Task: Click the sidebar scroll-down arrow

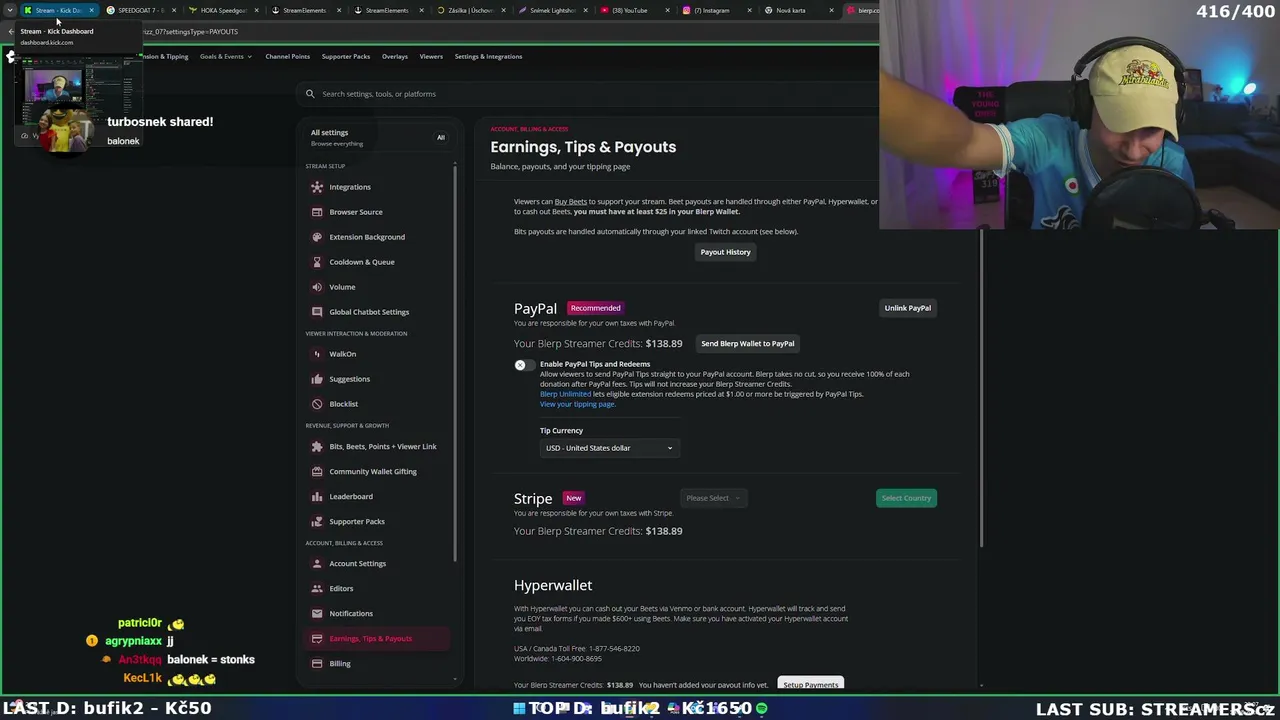Action: 456,680
